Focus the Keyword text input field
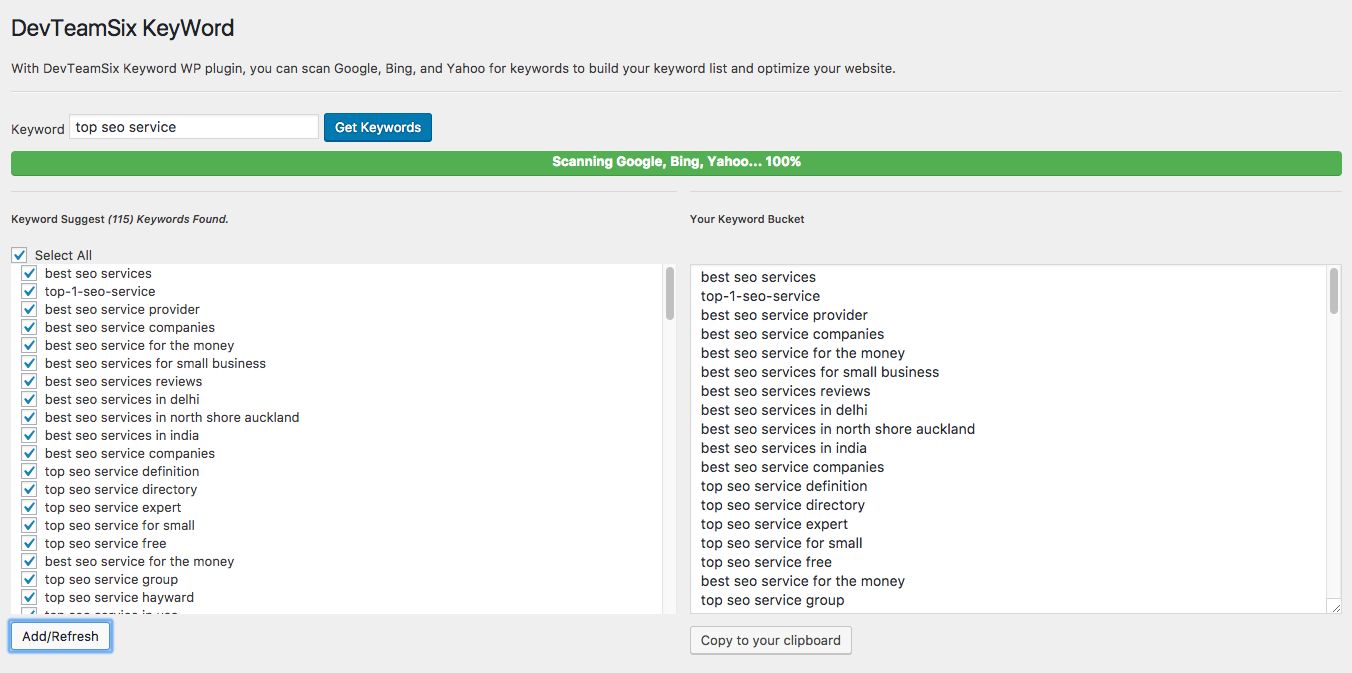The image size is (1352, 673). (194, 127)
